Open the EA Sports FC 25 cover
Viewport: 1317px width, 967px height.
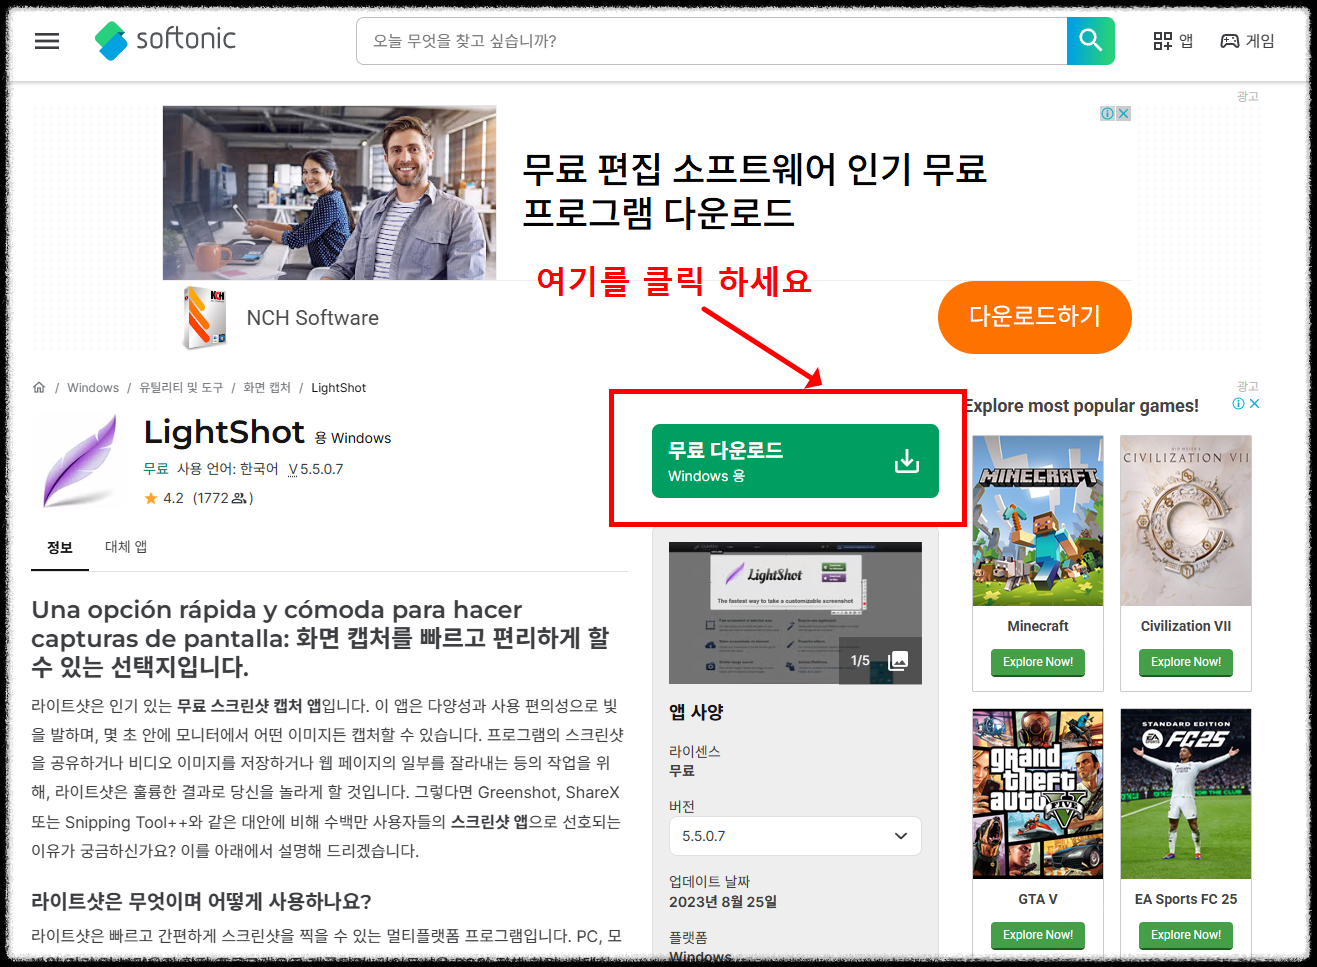point(1186,794)
